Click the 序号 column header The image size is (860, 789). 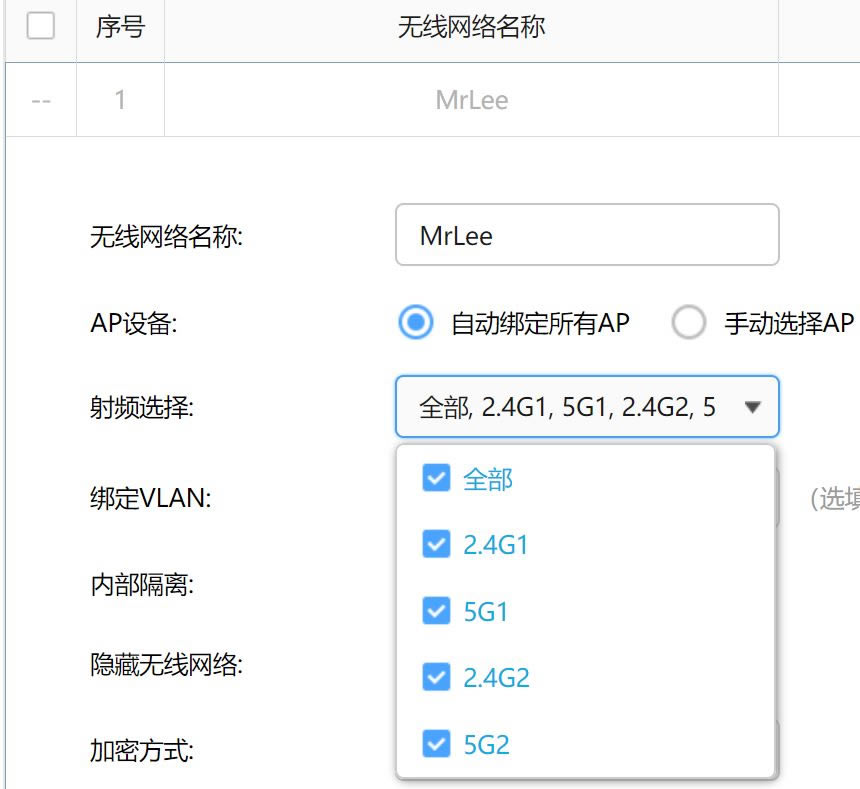[x=120, y=27]
